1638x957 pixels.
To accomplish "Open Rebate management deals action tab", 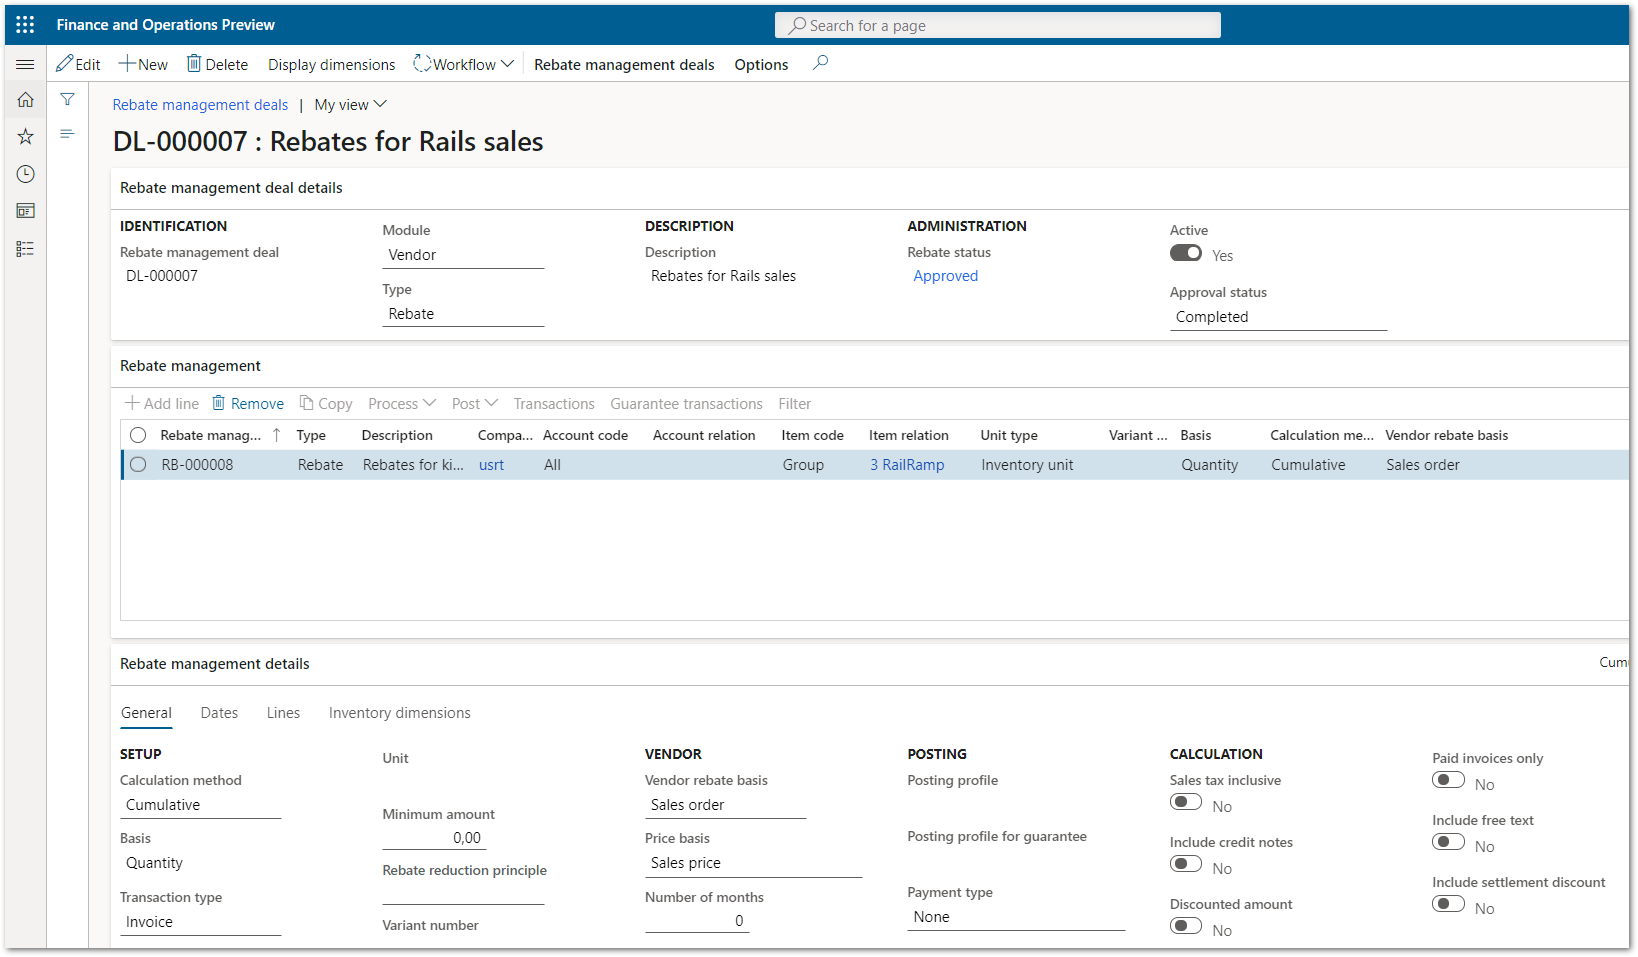I will [x=624, y=64].
